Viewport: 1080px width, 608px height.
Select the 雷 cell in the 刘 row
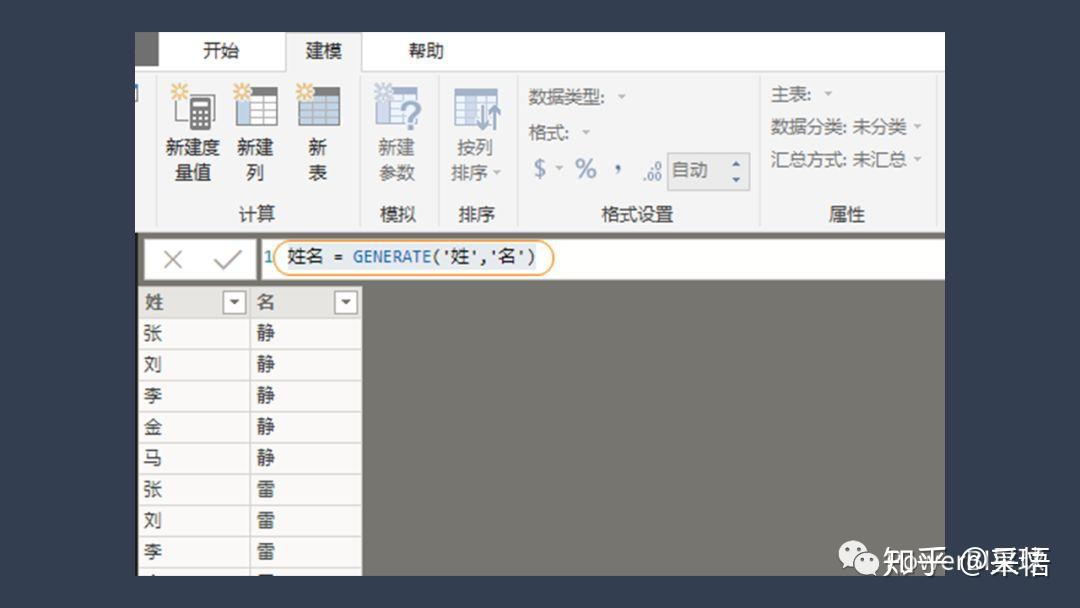click(306, 521)
